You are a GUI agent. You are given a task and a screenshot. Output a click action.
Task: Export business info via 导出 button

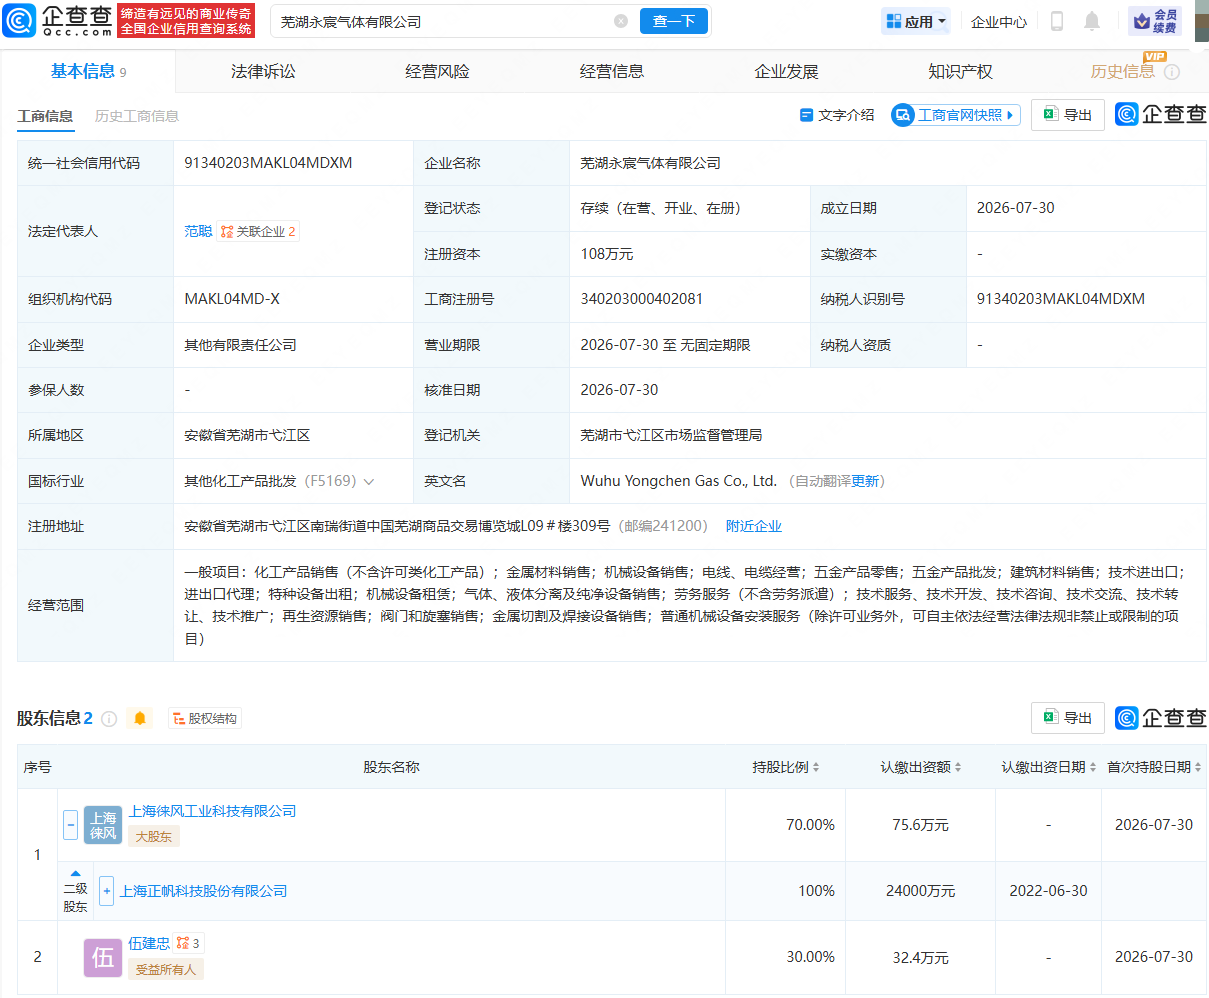(x=1068, y=115)
